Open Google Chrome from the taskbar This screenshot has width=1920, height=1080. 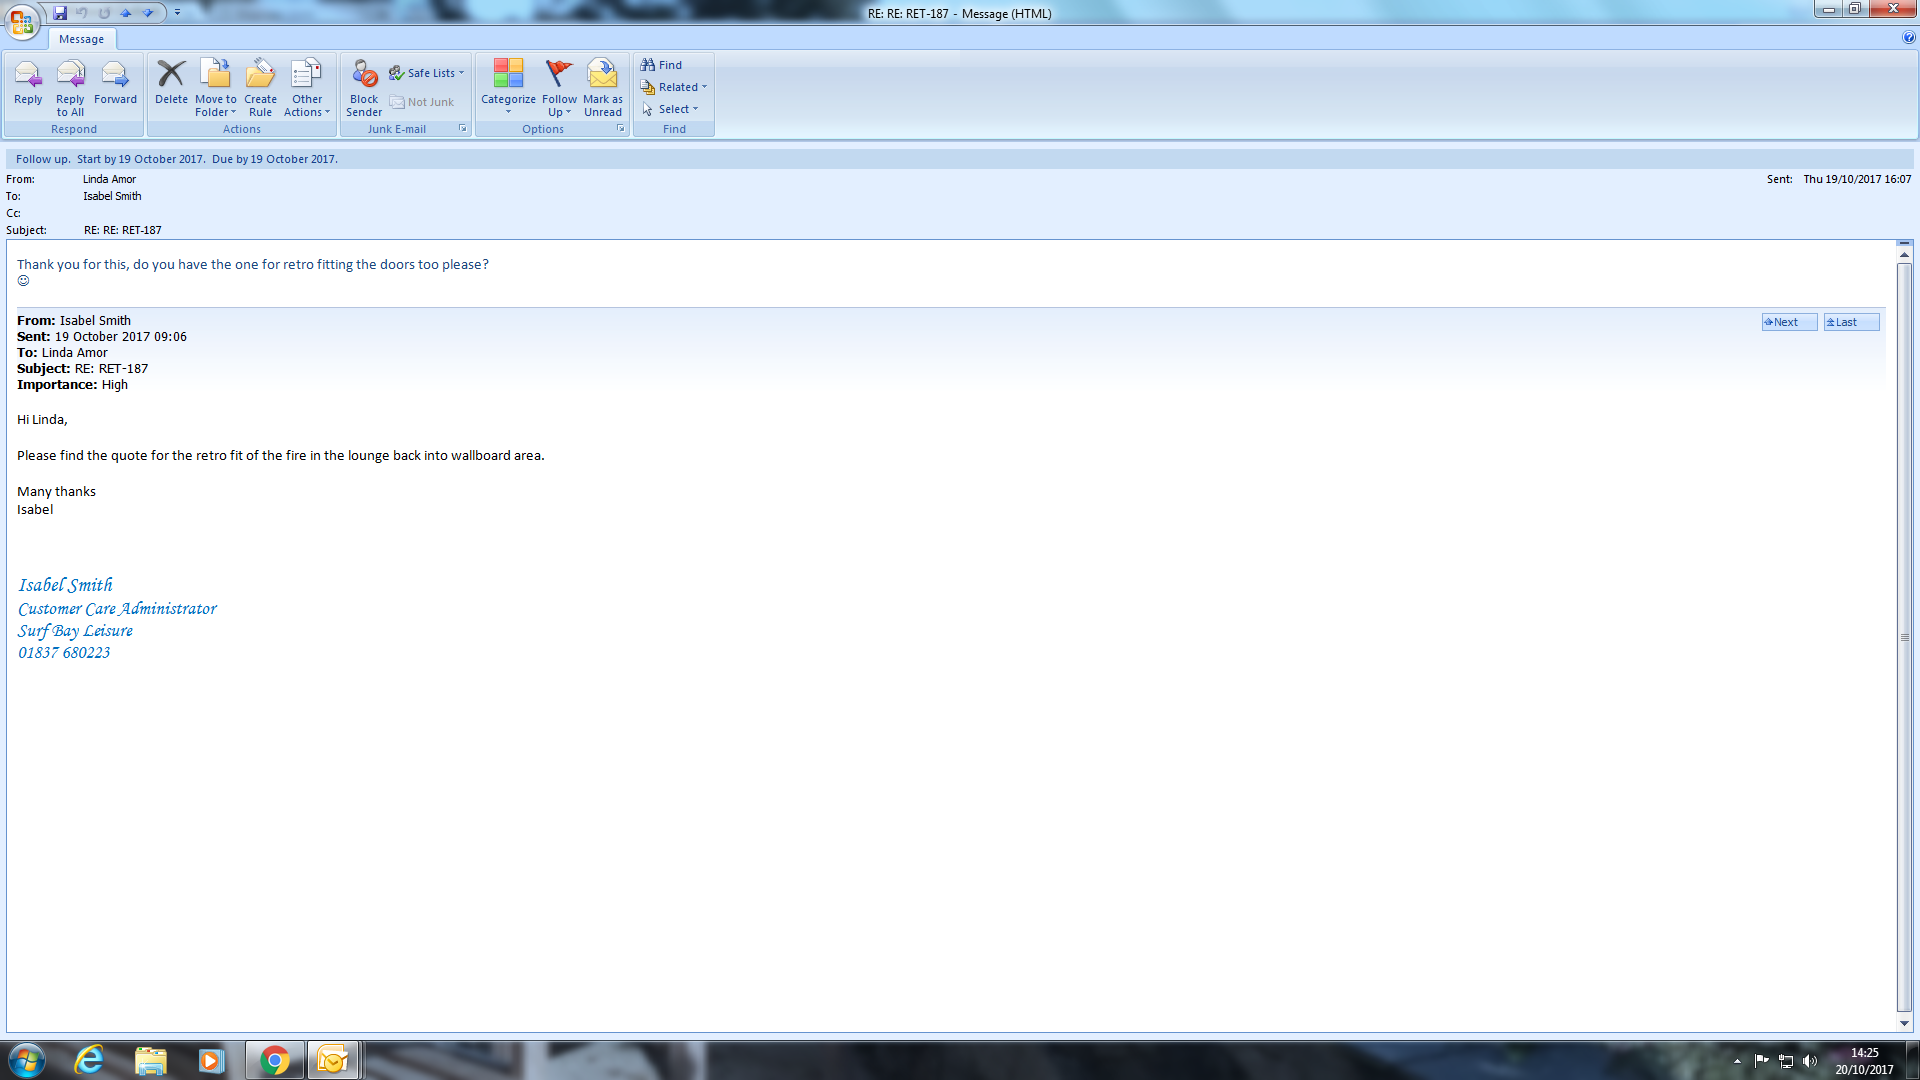[274, 1060]
